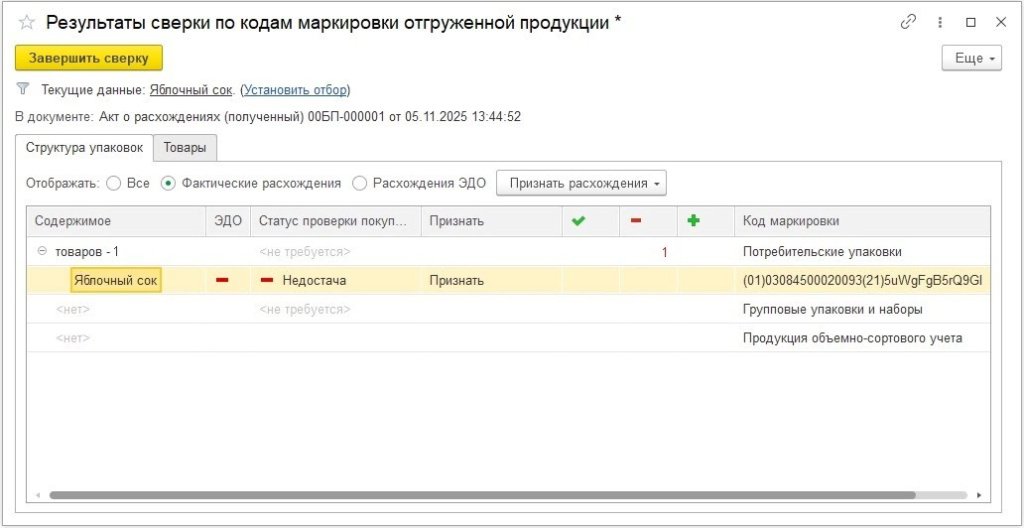Screen dimensions: 1024x528
Task: Click the "Установить отбор" link
Action: click(295, 89)
